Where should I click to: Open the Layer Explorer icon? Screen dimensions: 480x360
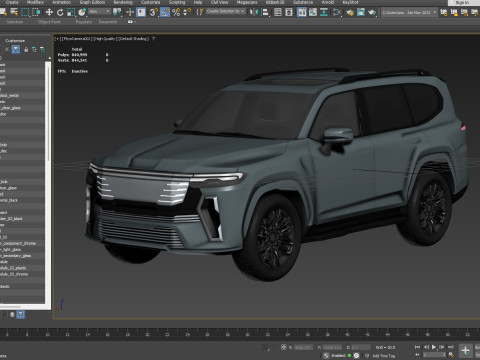tap(289, 13)
